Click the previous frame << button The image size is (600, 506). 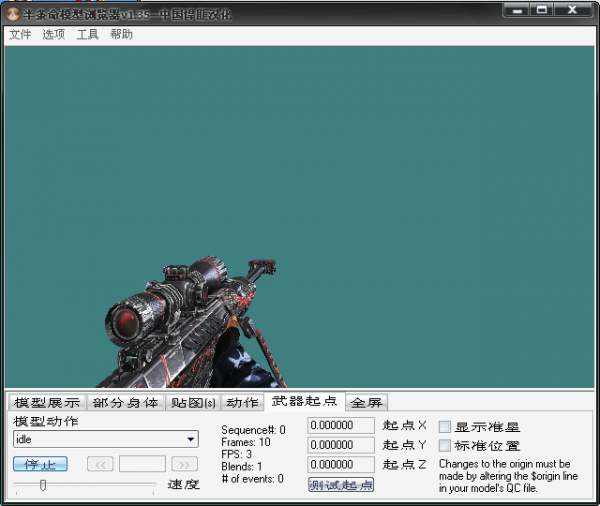[x=100, y=464]
